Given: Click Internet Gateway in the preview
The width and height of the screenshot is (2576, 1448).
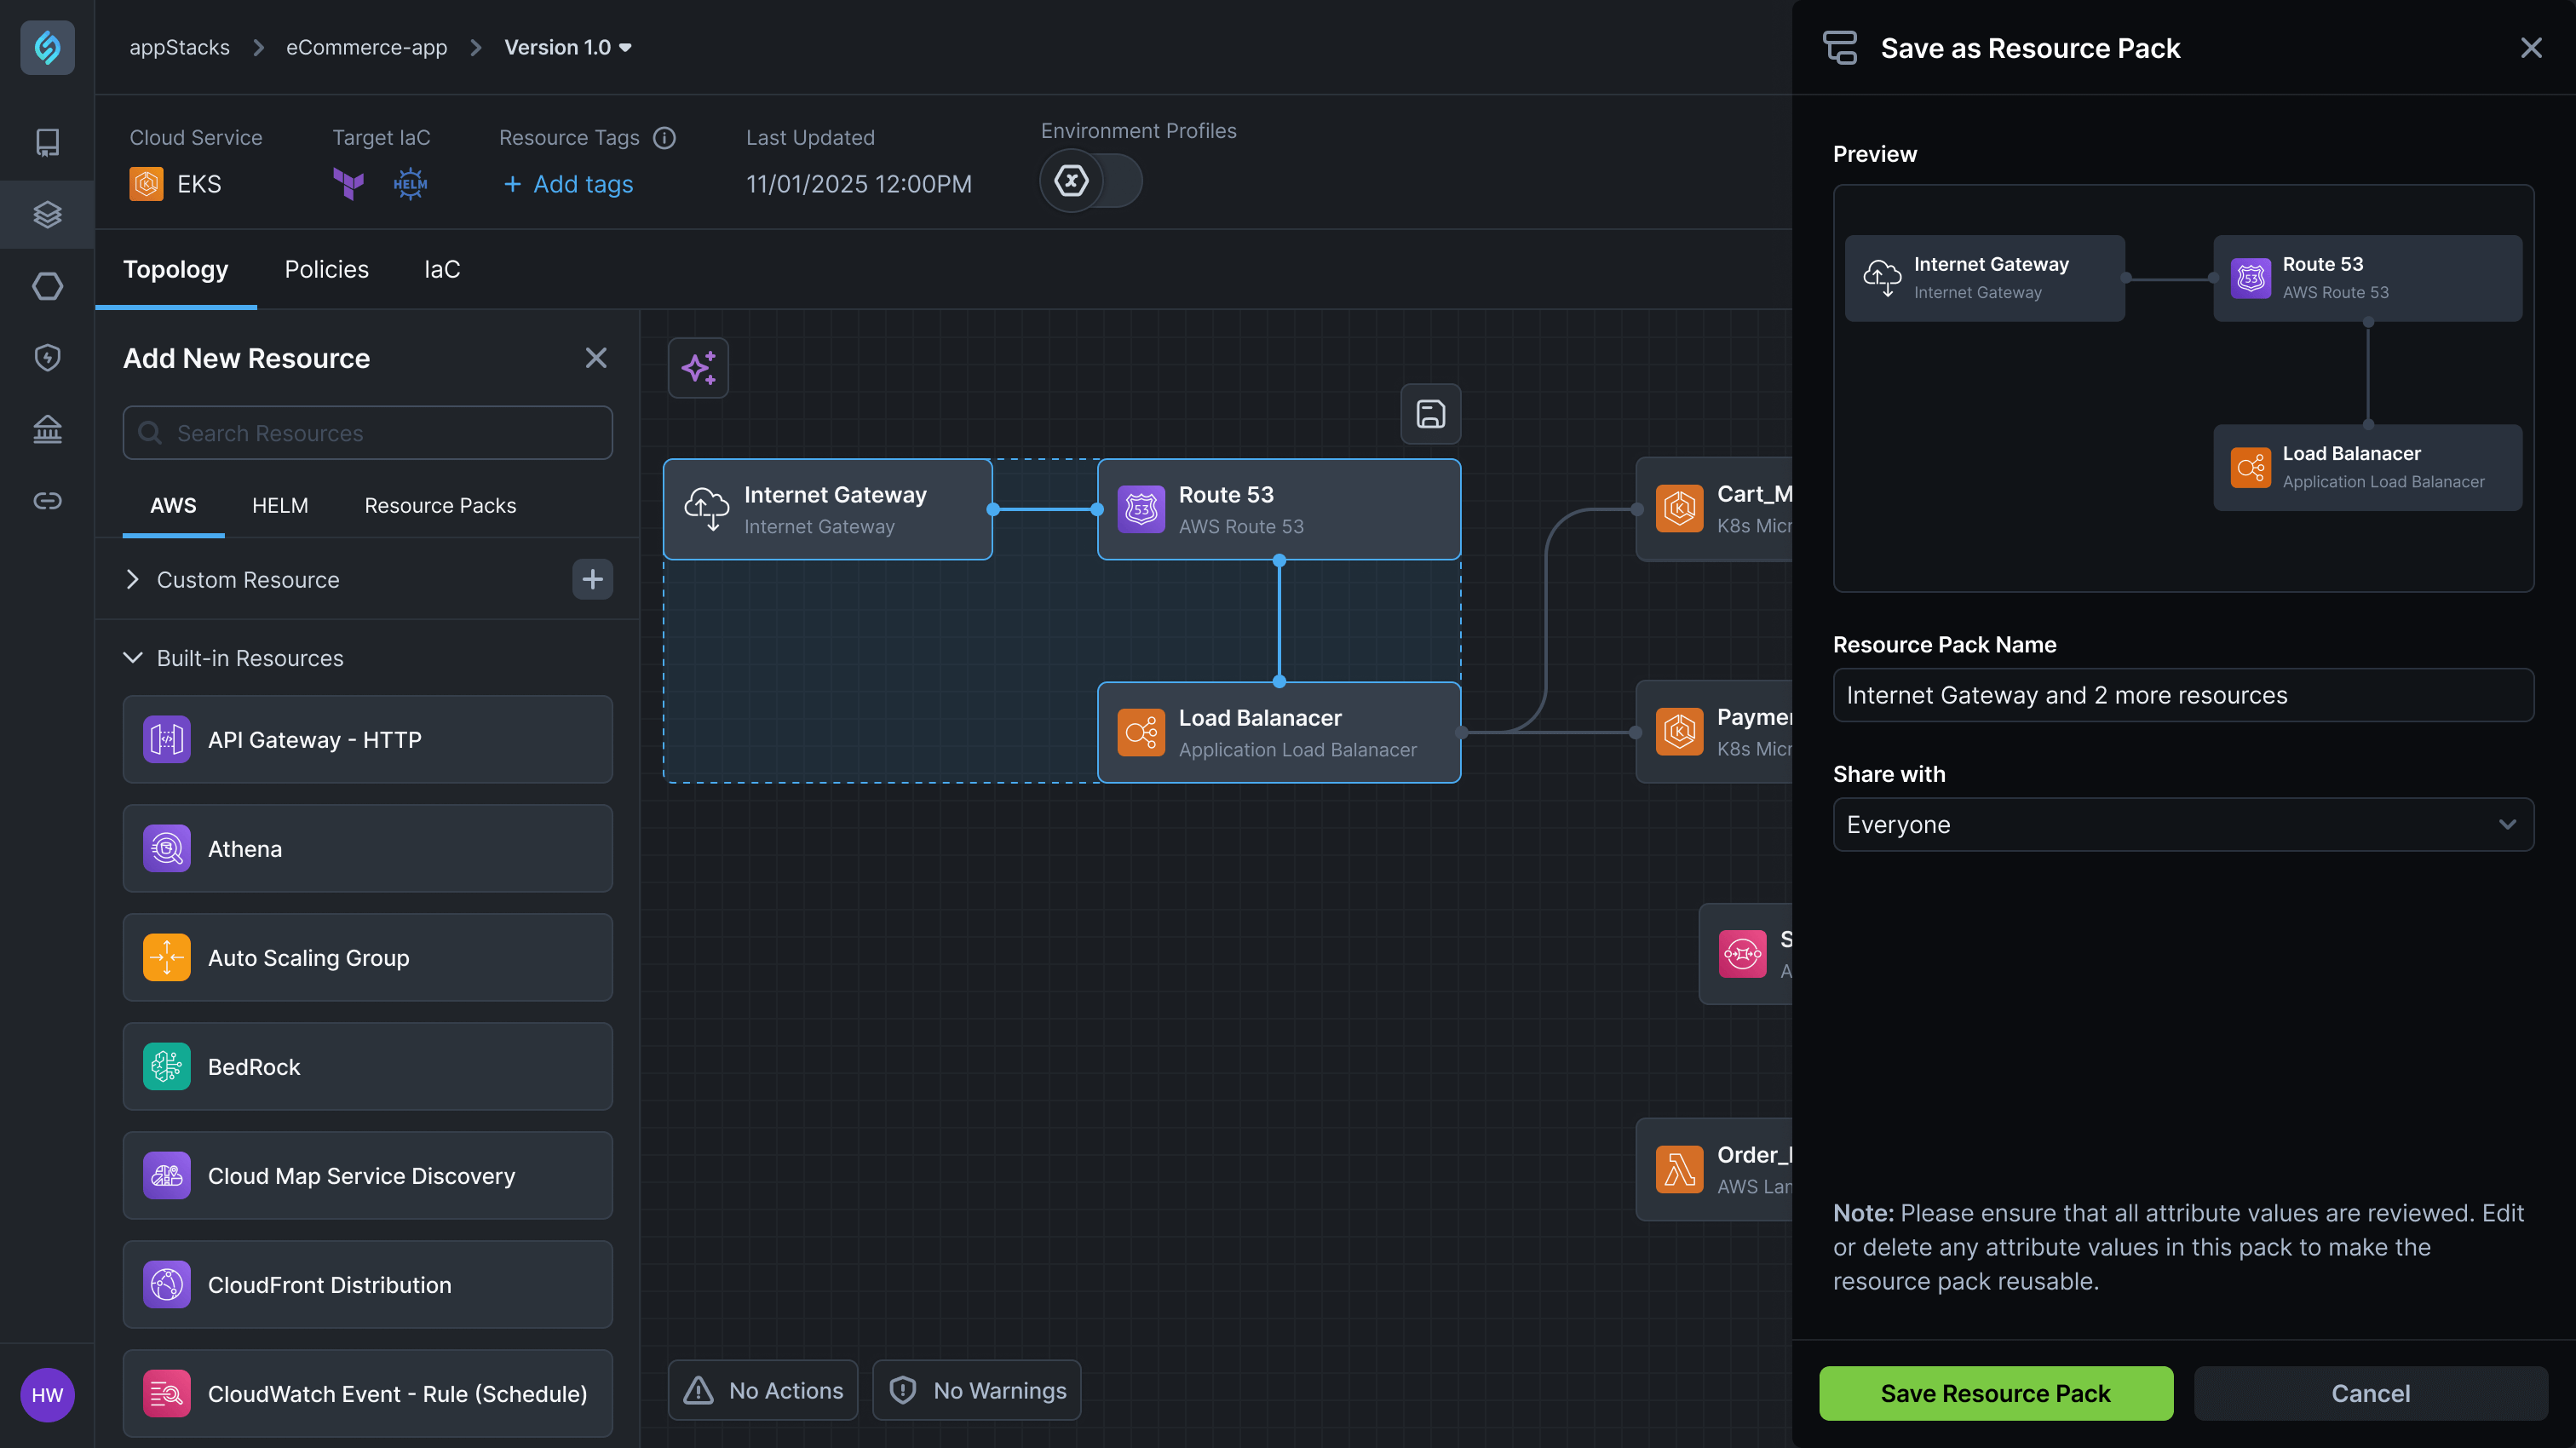Looking at the screenshot, I should 1984,278.
